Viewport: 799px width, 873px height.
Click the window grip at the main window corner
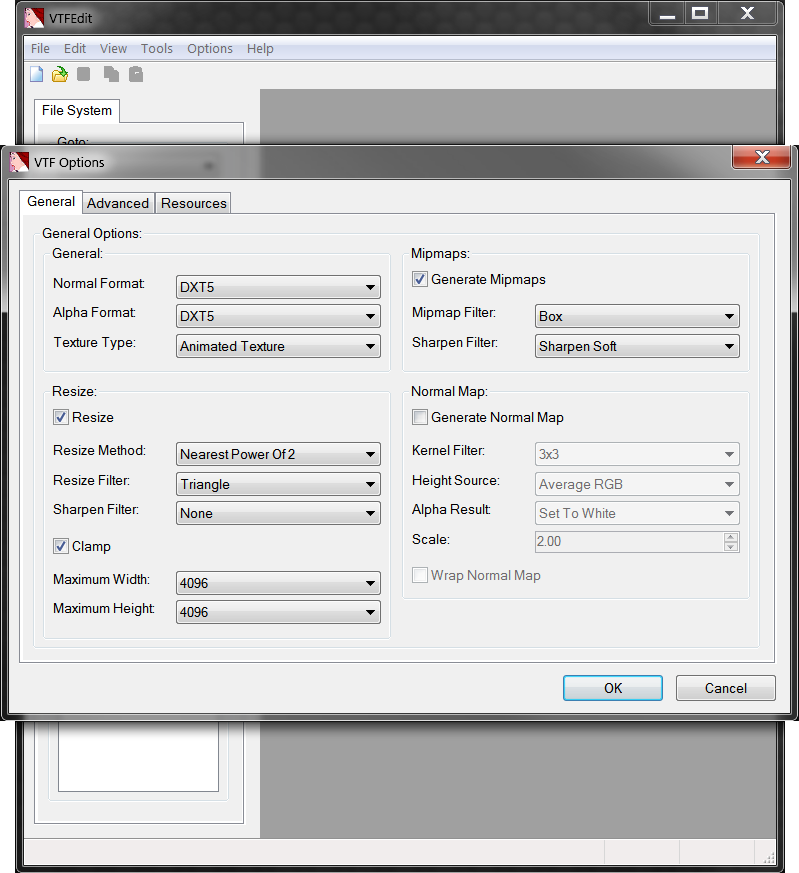(x=768, y=857)
